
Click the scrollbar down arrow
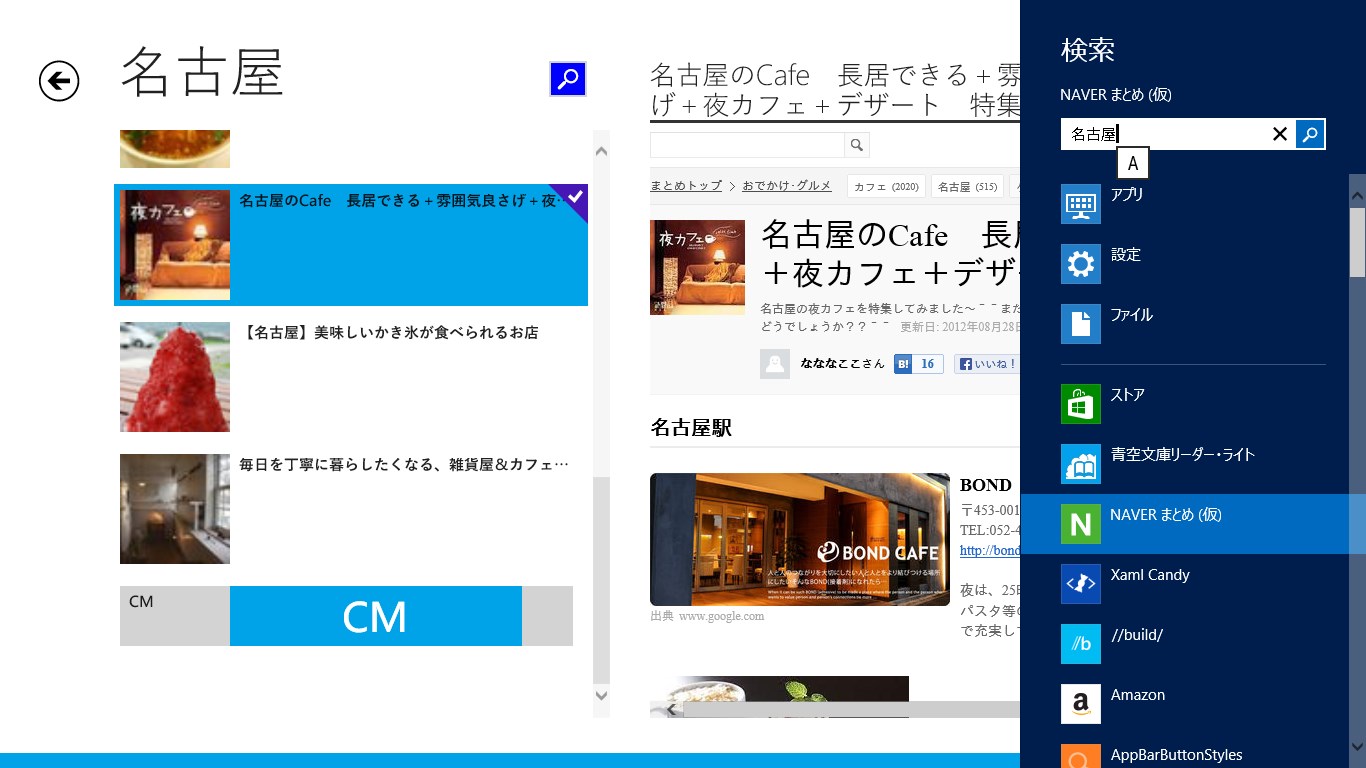(x=601, y=695)
